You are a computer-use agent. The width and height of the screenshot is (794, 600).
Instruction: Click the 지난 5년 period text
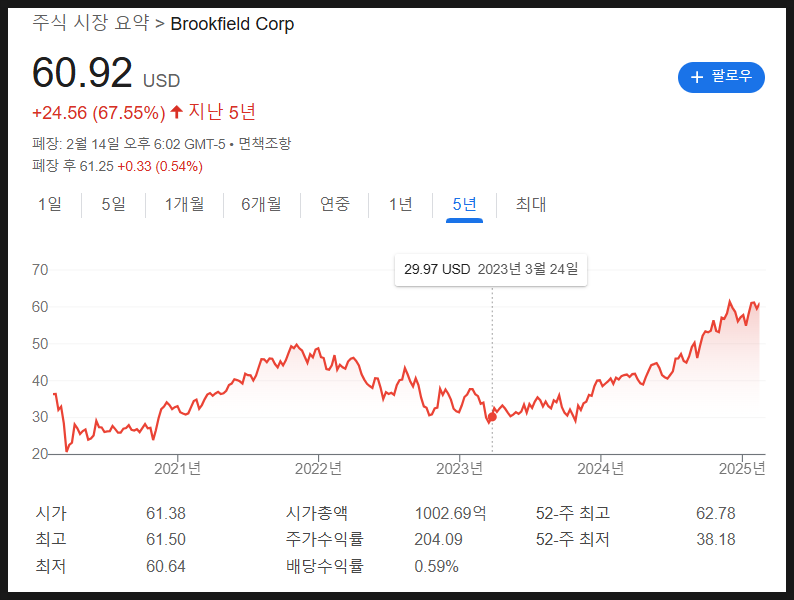[x=222, y=112]
